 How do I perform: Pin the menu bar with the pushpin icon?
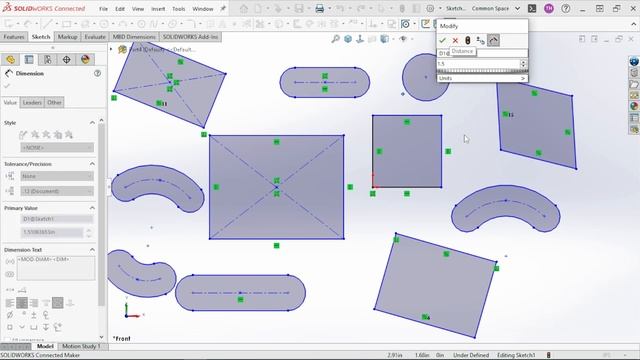pos(223,9)
